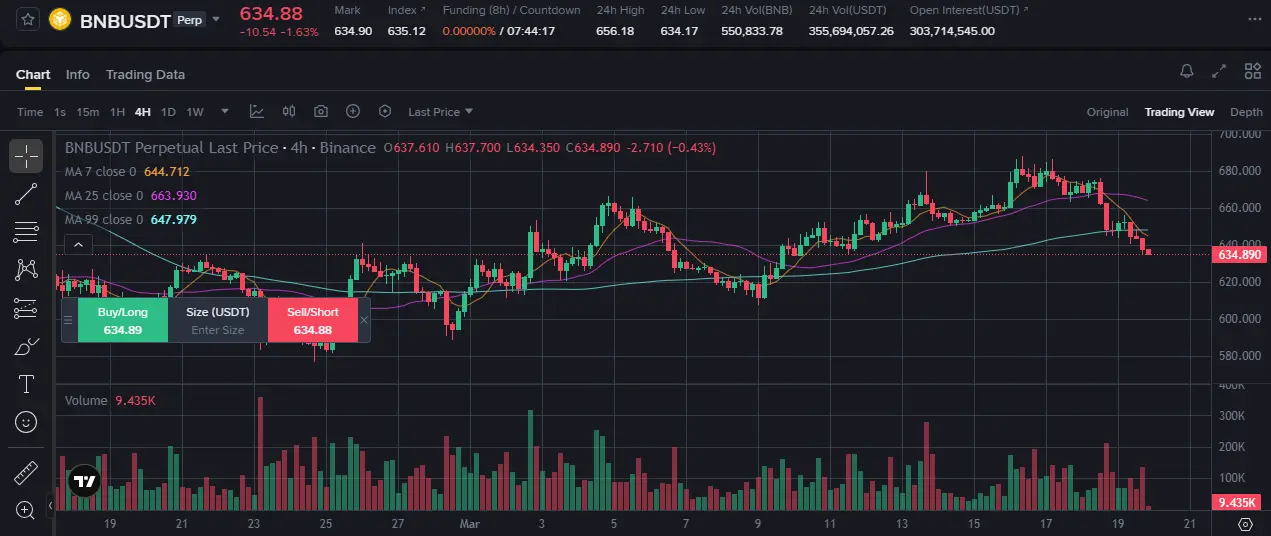Click the plus circle compare icon
The image size is (1271, 536).
(x=353, y=112)
